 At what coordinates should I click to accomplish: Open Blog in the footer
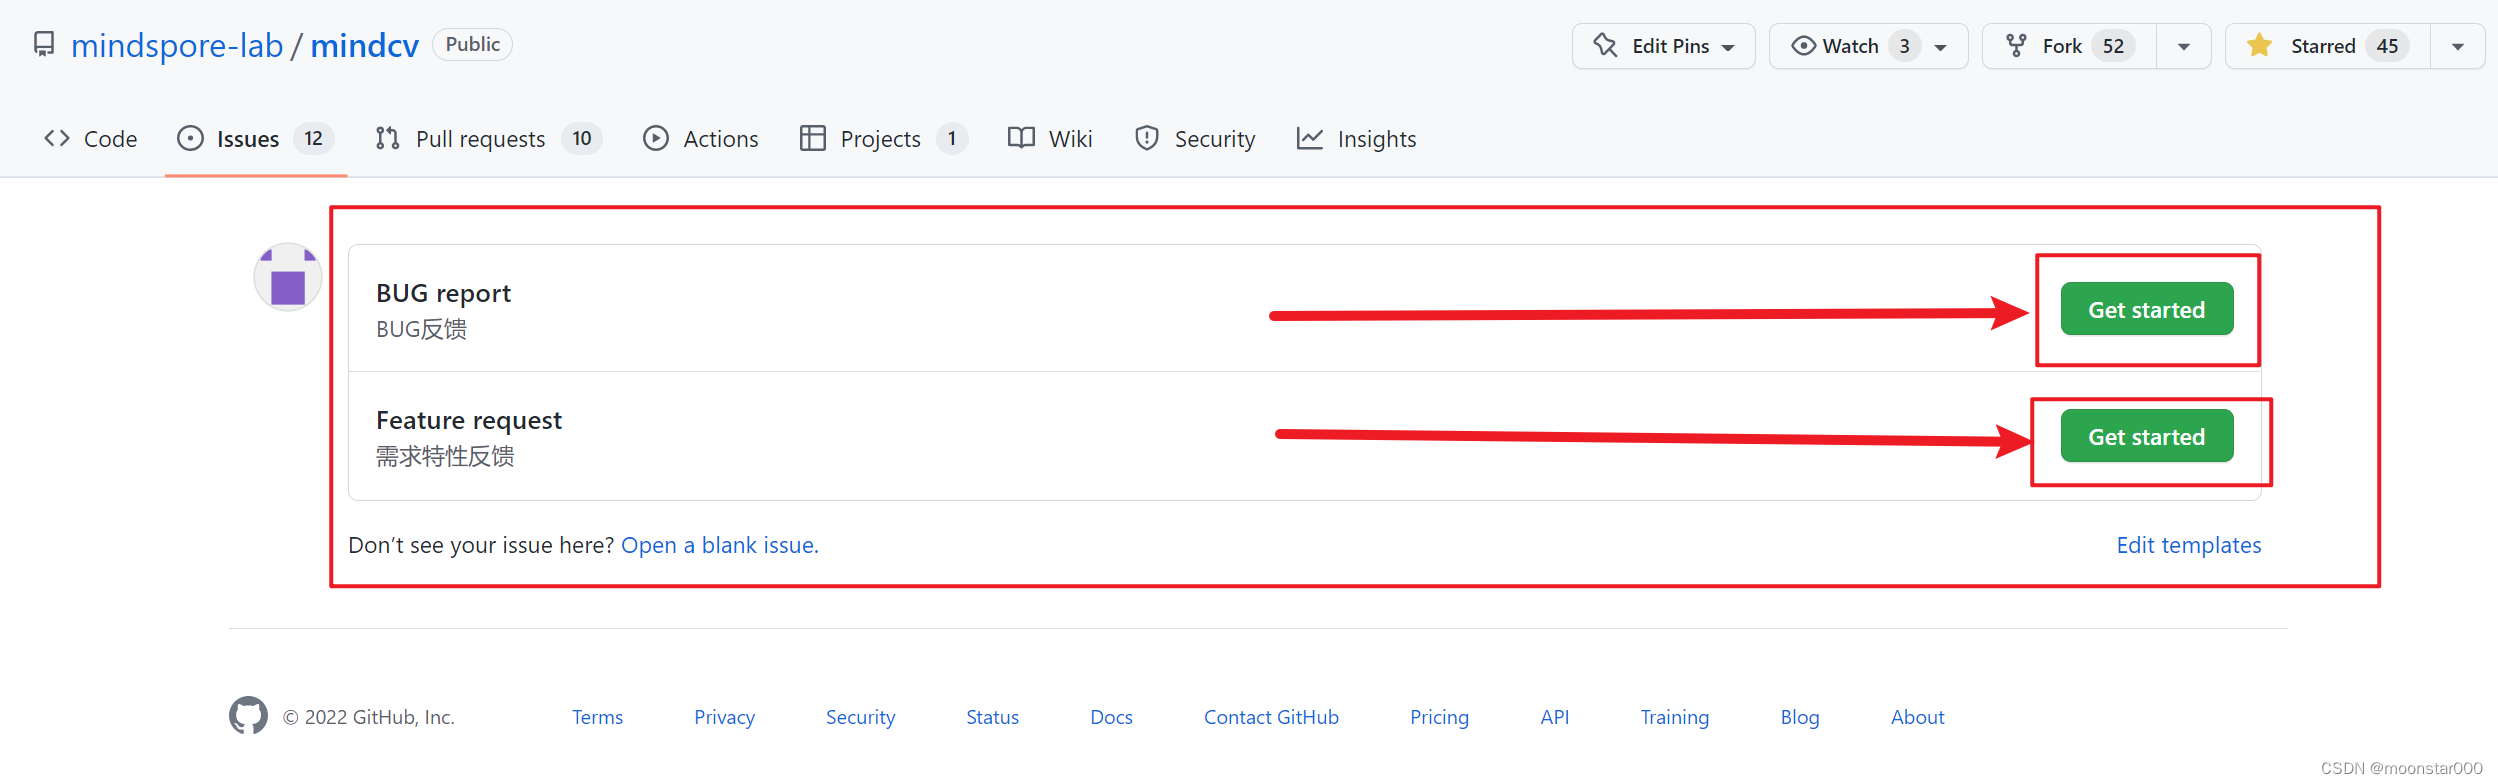(1800, 717)
